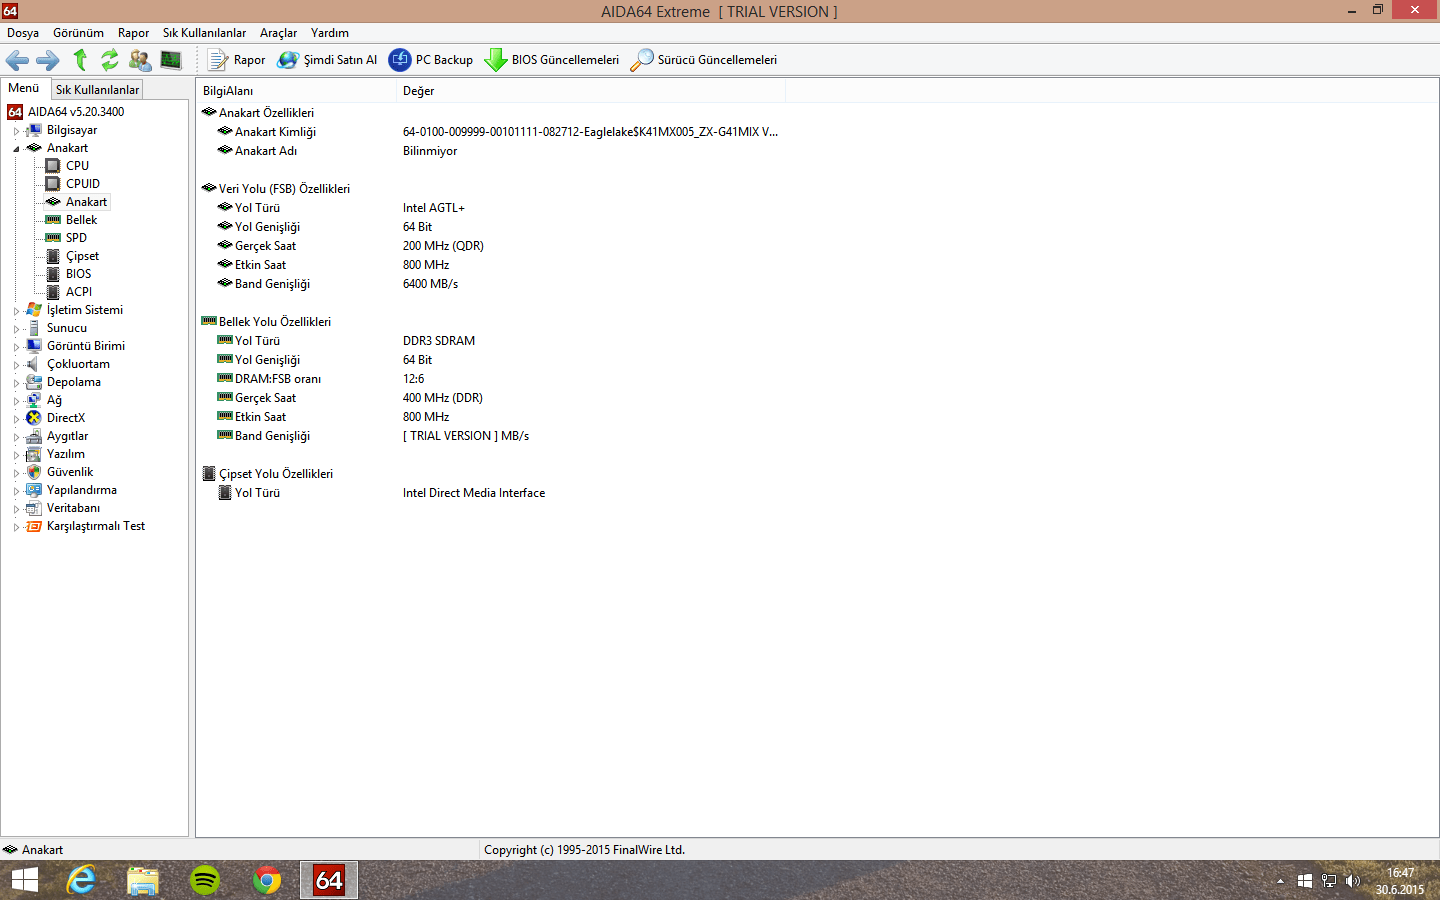Screen dimensions: 1440x900
Task: Collapse the Anakart tree node
Action: tap(16, 149)
